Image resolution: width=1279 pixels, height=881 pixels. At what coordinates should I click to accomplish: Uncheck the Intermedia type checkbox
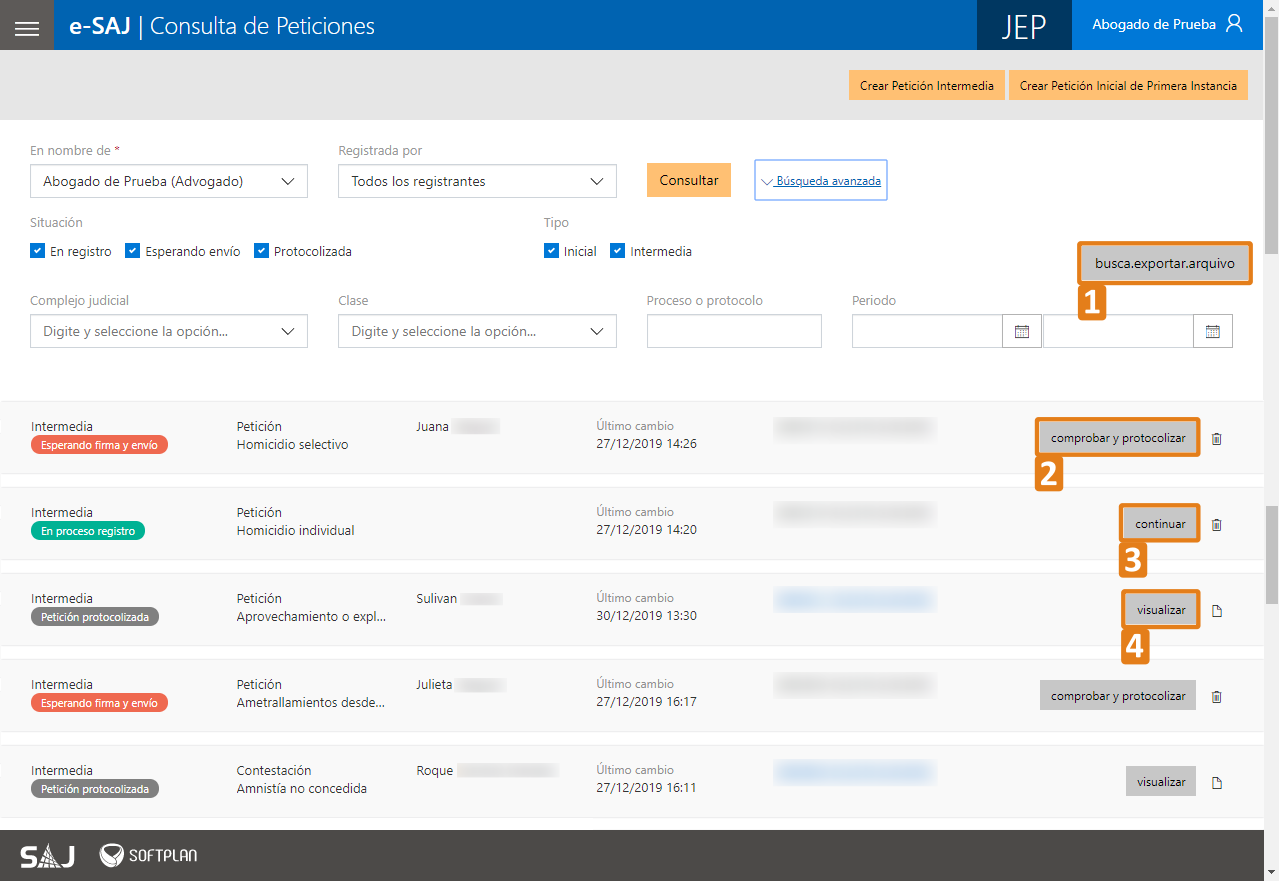pos(617,251)
